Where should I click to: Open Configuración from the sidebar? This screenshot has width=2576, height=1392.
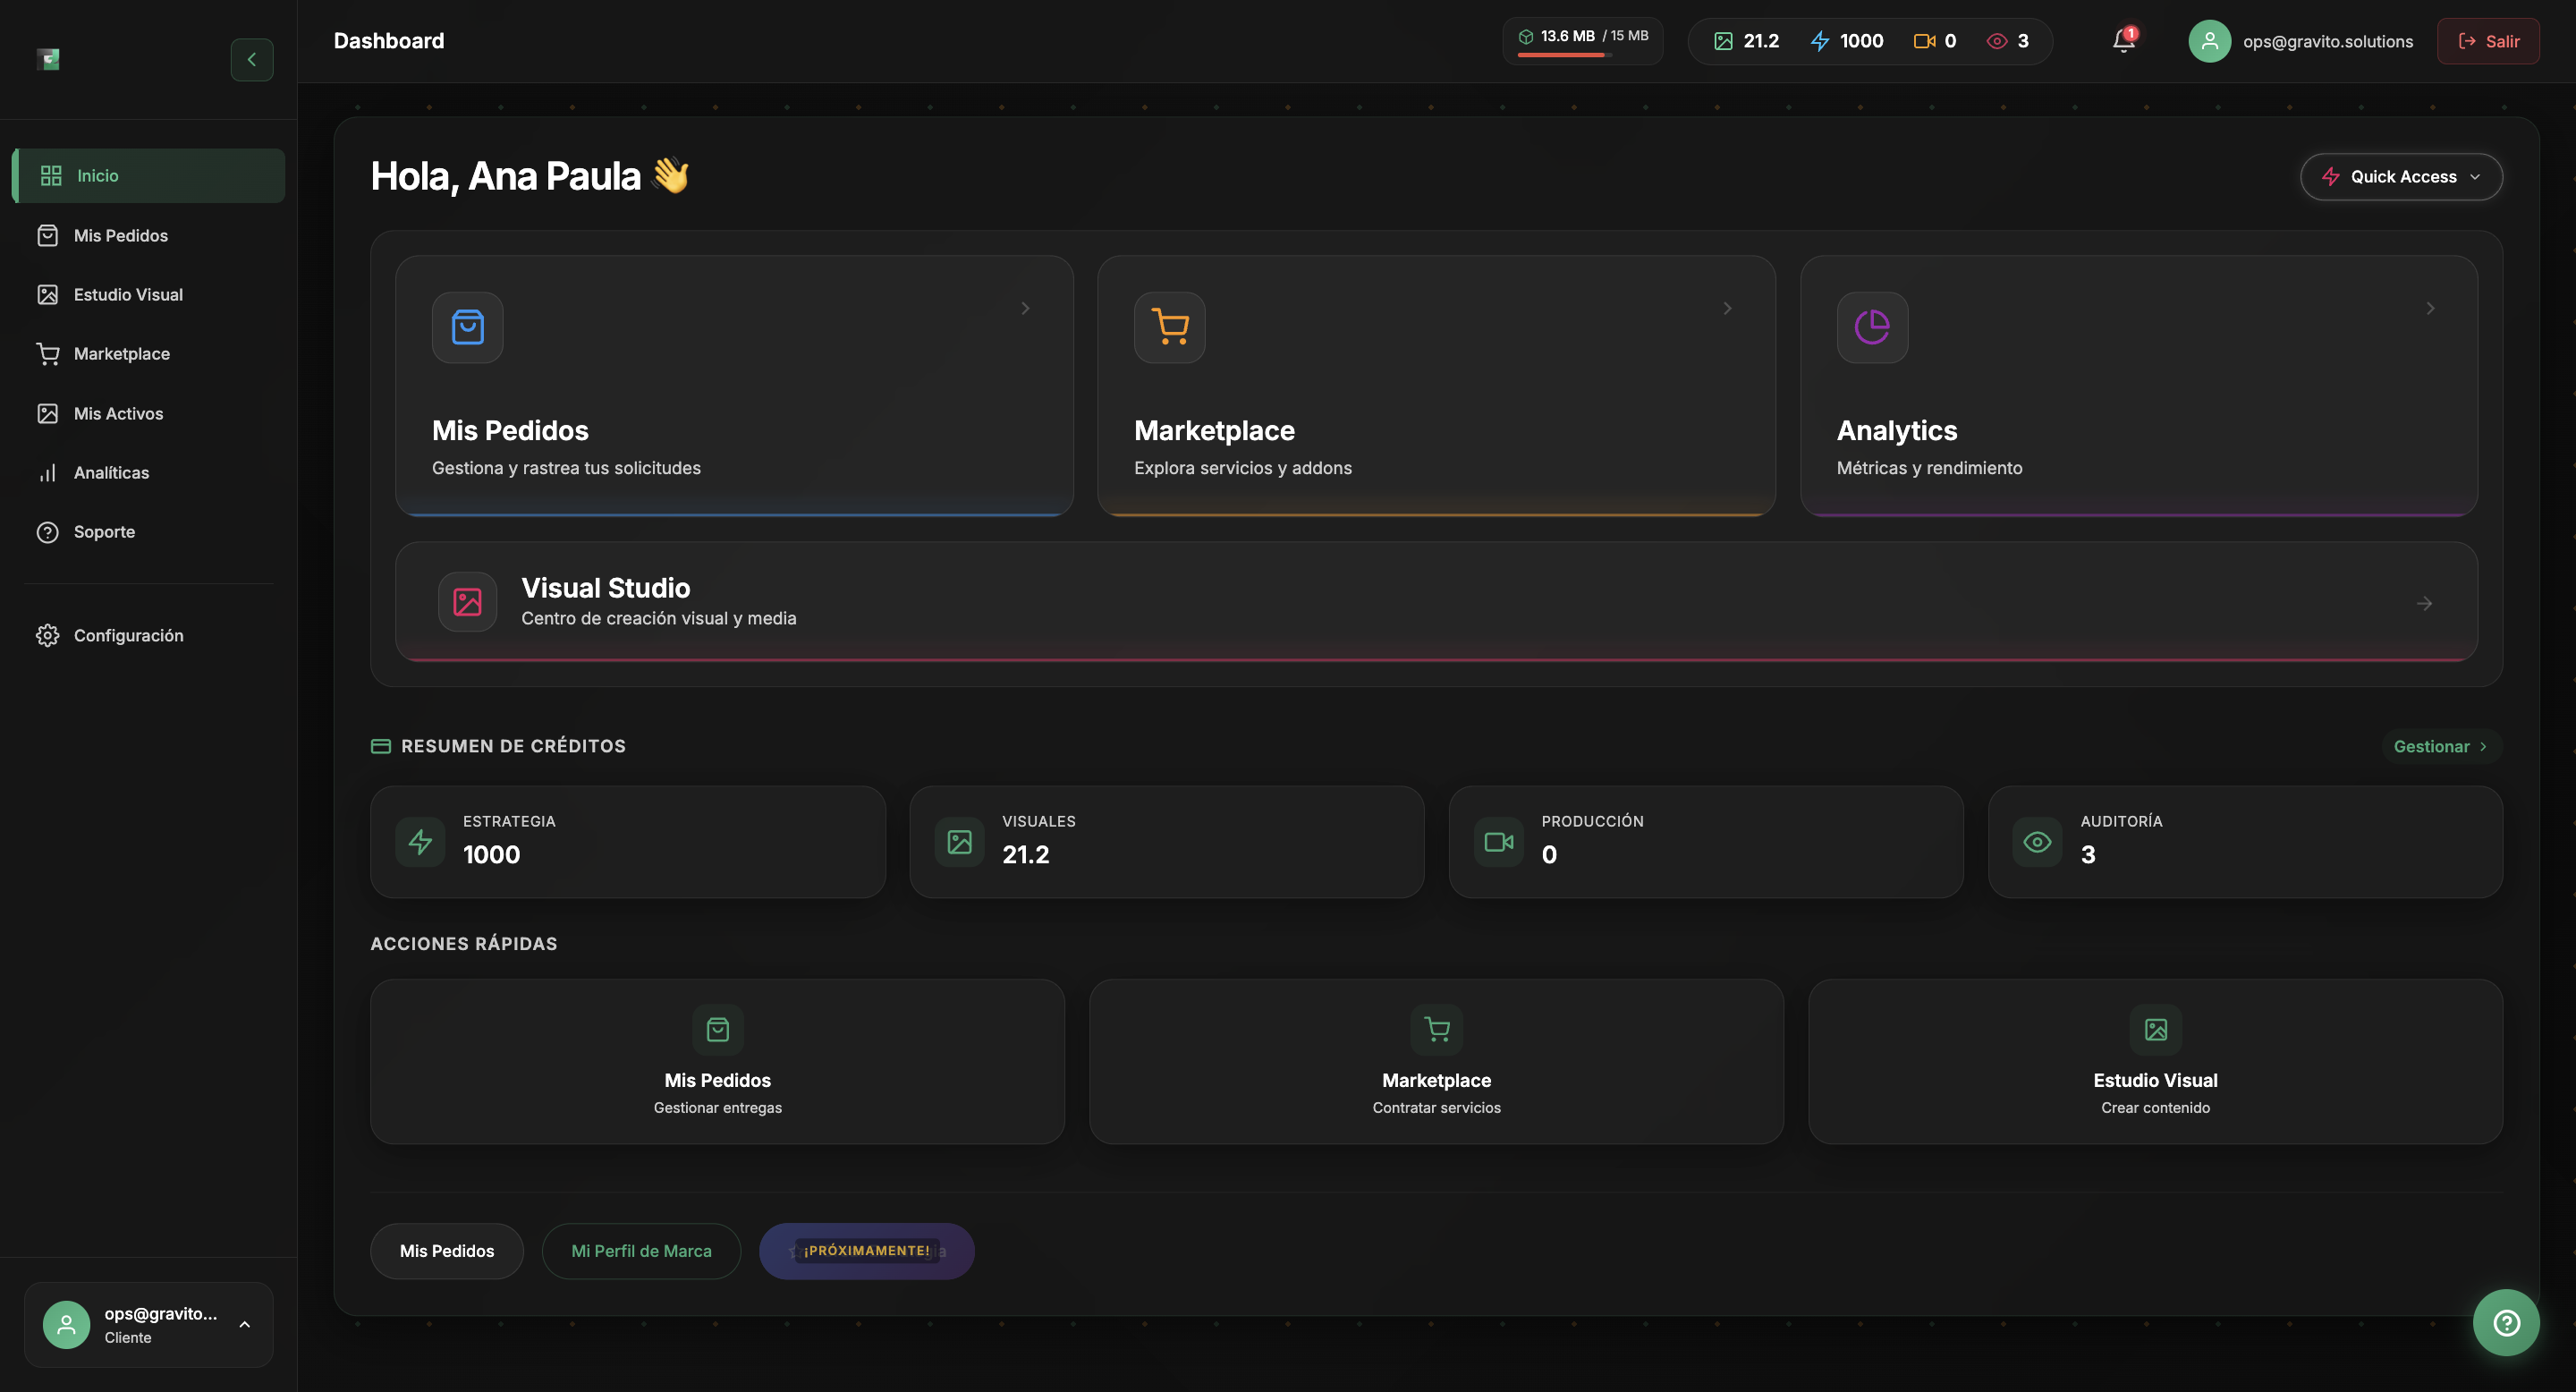point(129,635)
